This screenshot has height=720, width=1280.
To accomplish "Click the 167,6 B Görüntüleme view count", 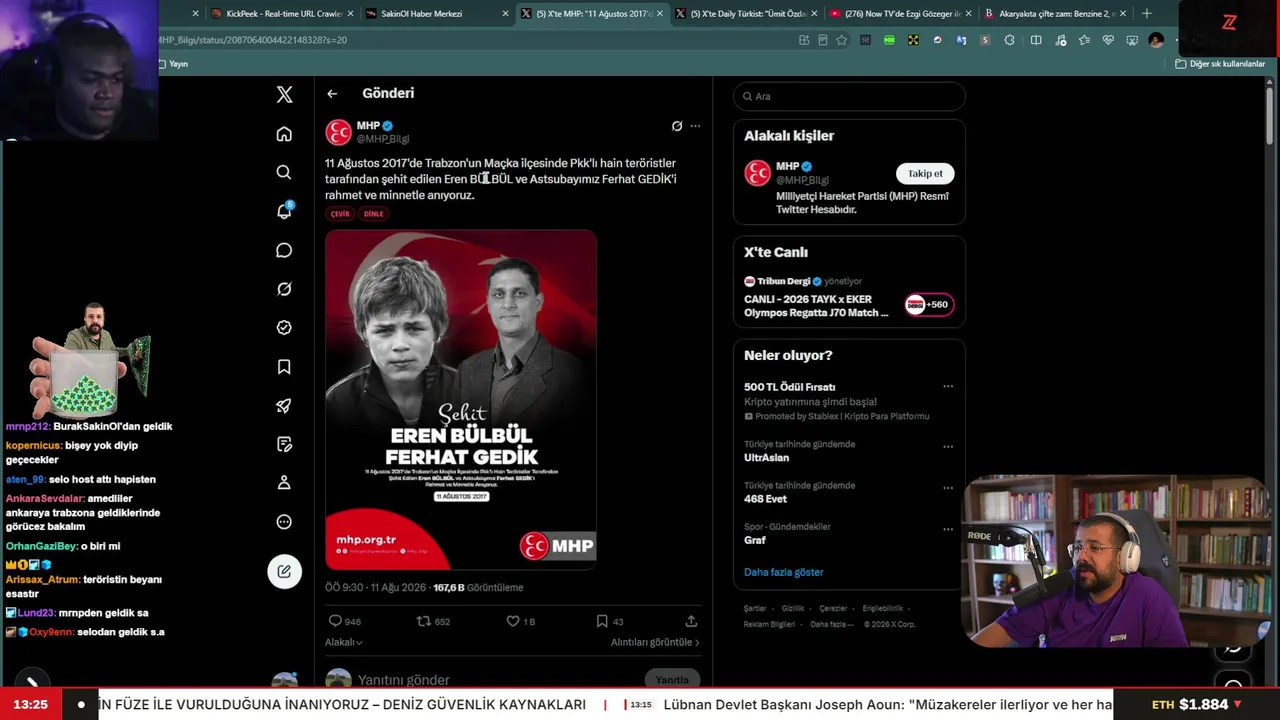I will (x=478, y=587).
